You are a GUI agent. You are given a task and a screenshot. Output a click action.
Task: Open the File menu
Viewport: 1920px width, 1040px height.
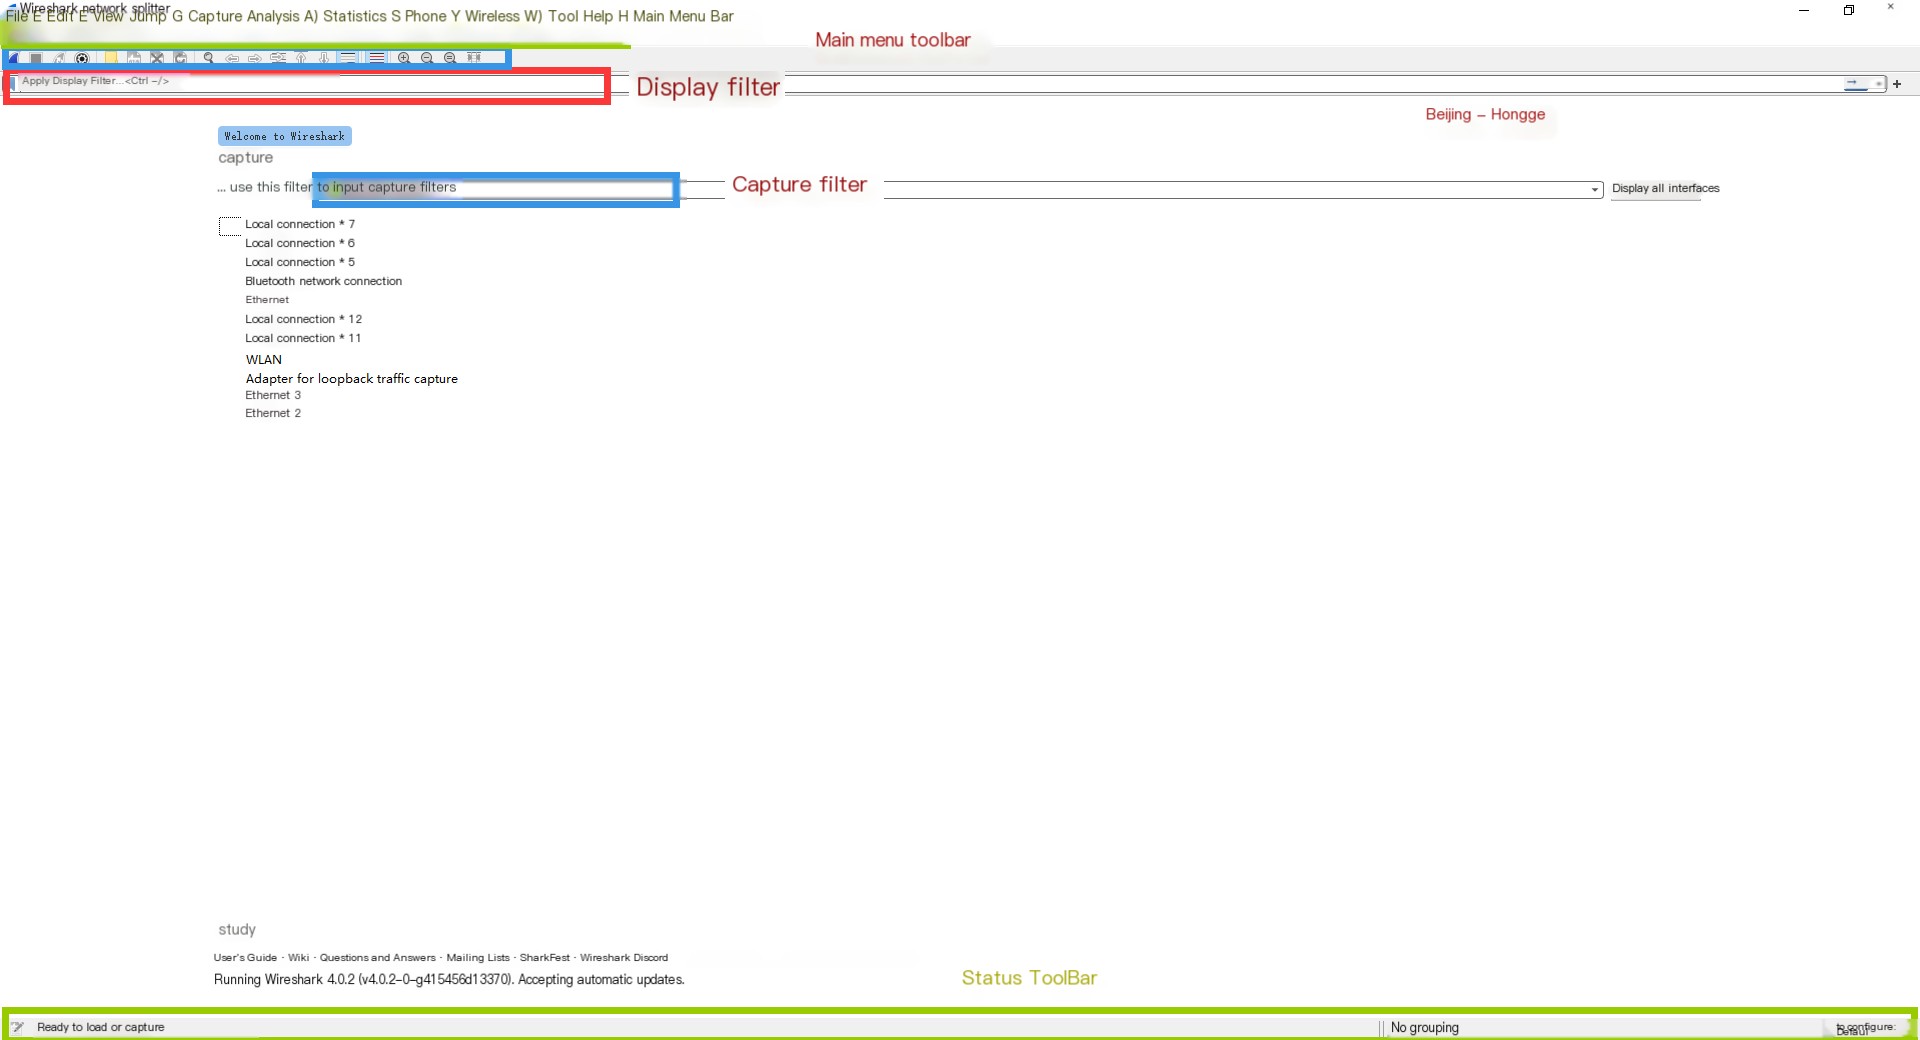click(17, 17)
